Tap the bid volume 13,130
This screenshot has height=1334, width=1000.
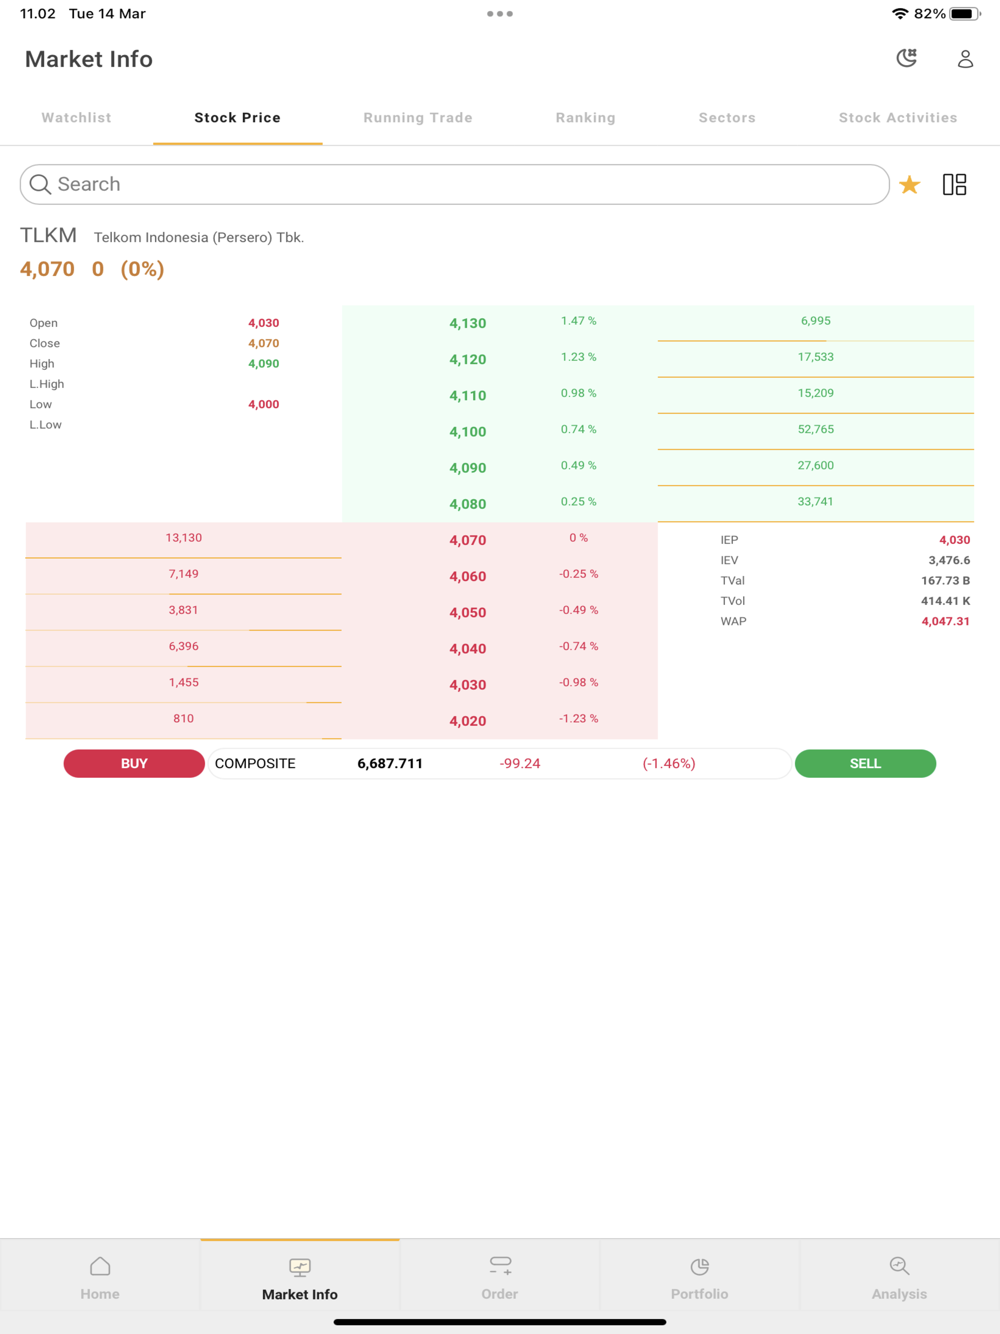pyautogui.click(x=184, y=538)
